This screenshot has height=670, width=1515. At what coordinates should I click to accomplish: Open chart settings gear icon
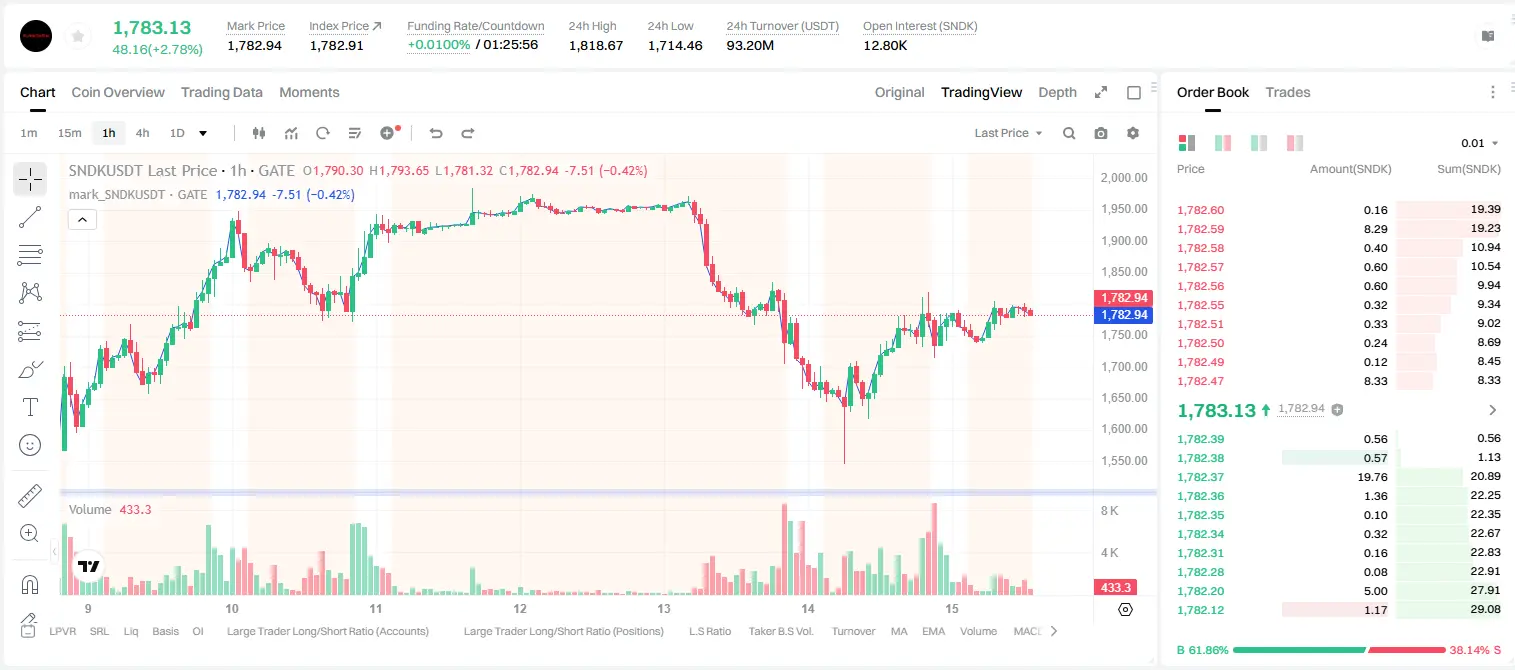tap(1133, 133)
